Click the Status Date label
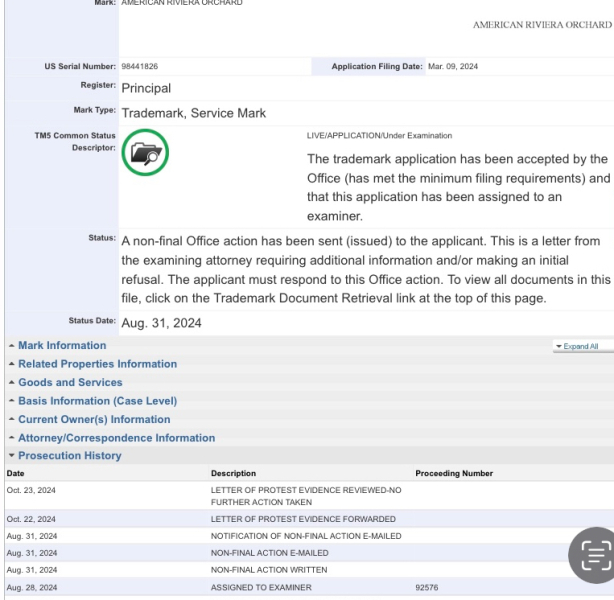 click(x=92, y=321)
